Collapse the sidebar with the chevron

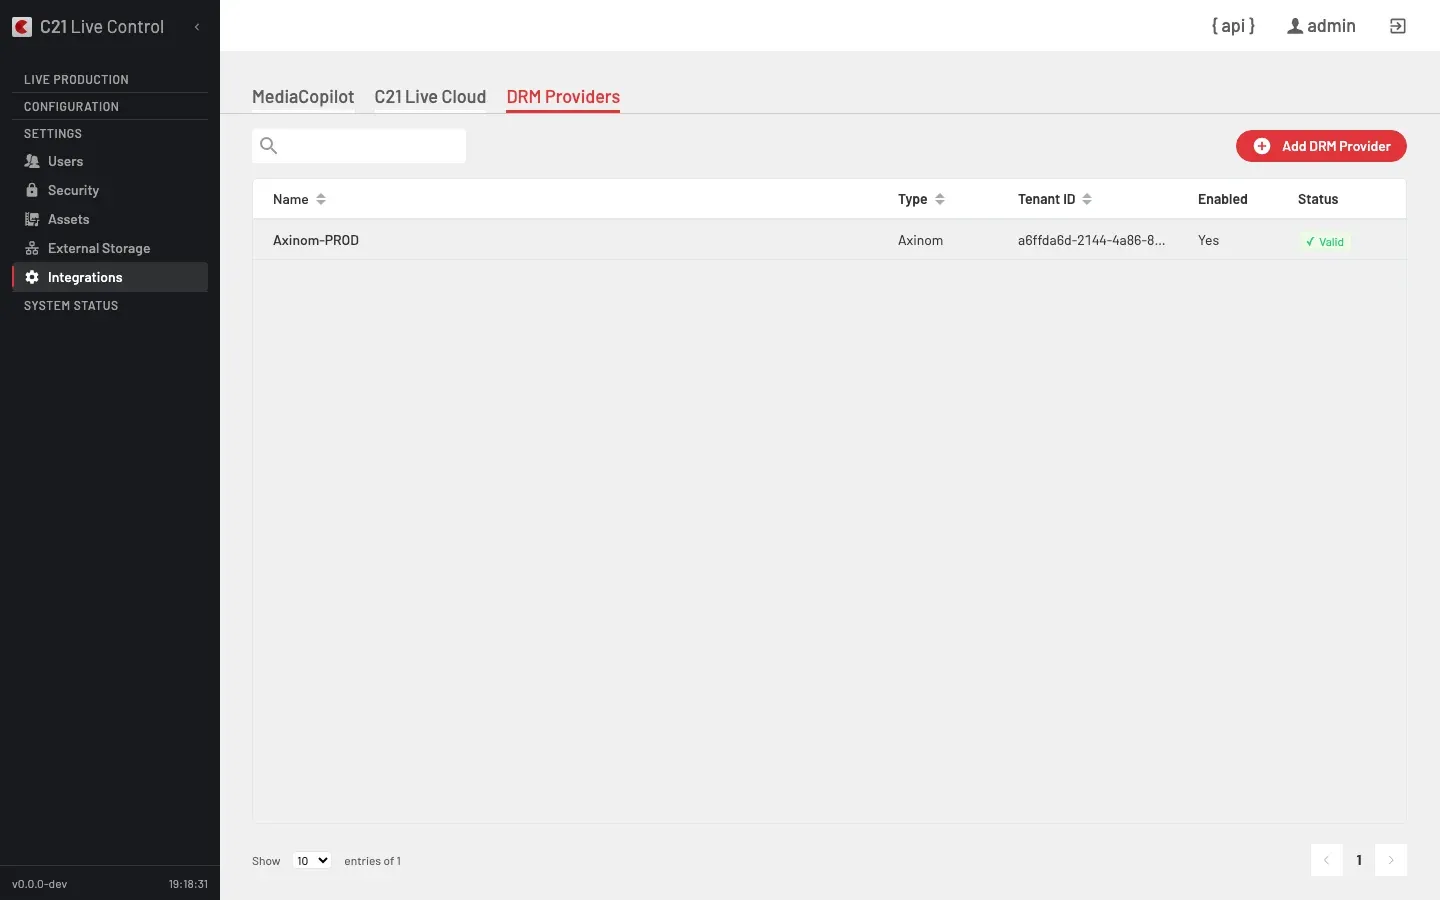pos(197,27)
